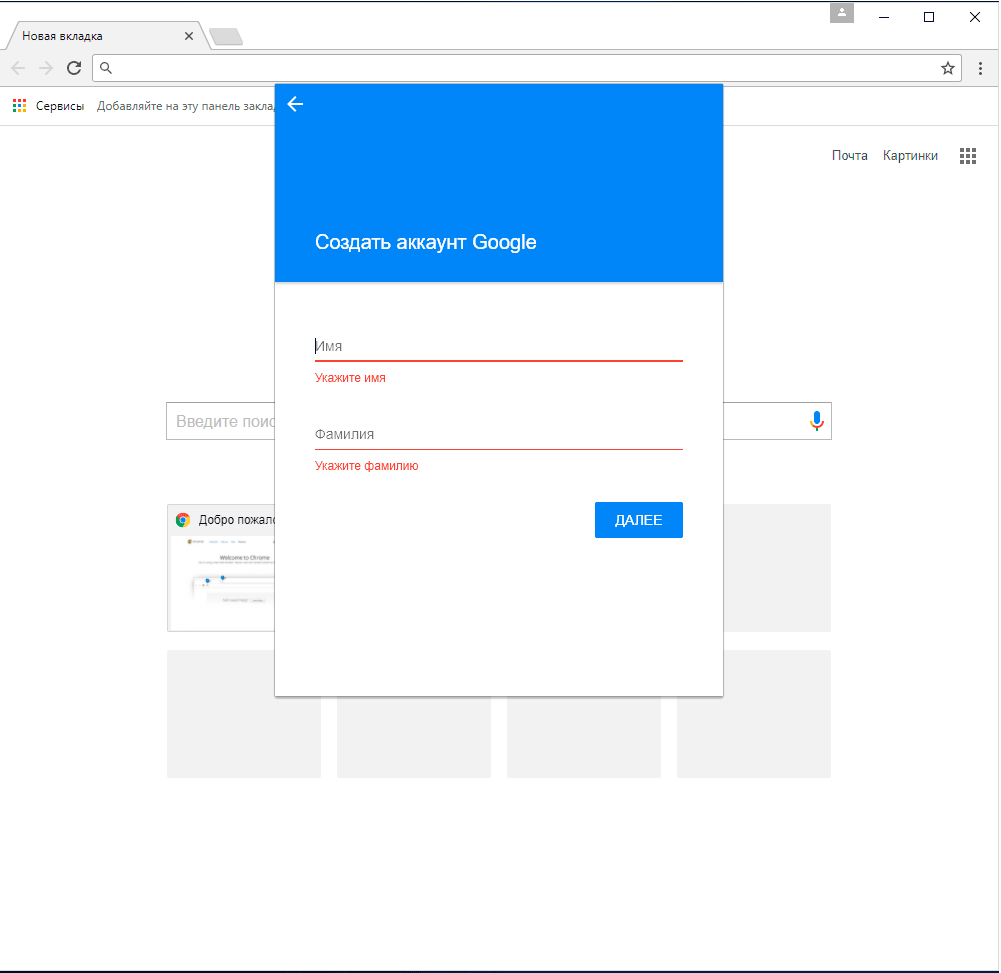Open a new tab with the tab button

coord(226,37)
